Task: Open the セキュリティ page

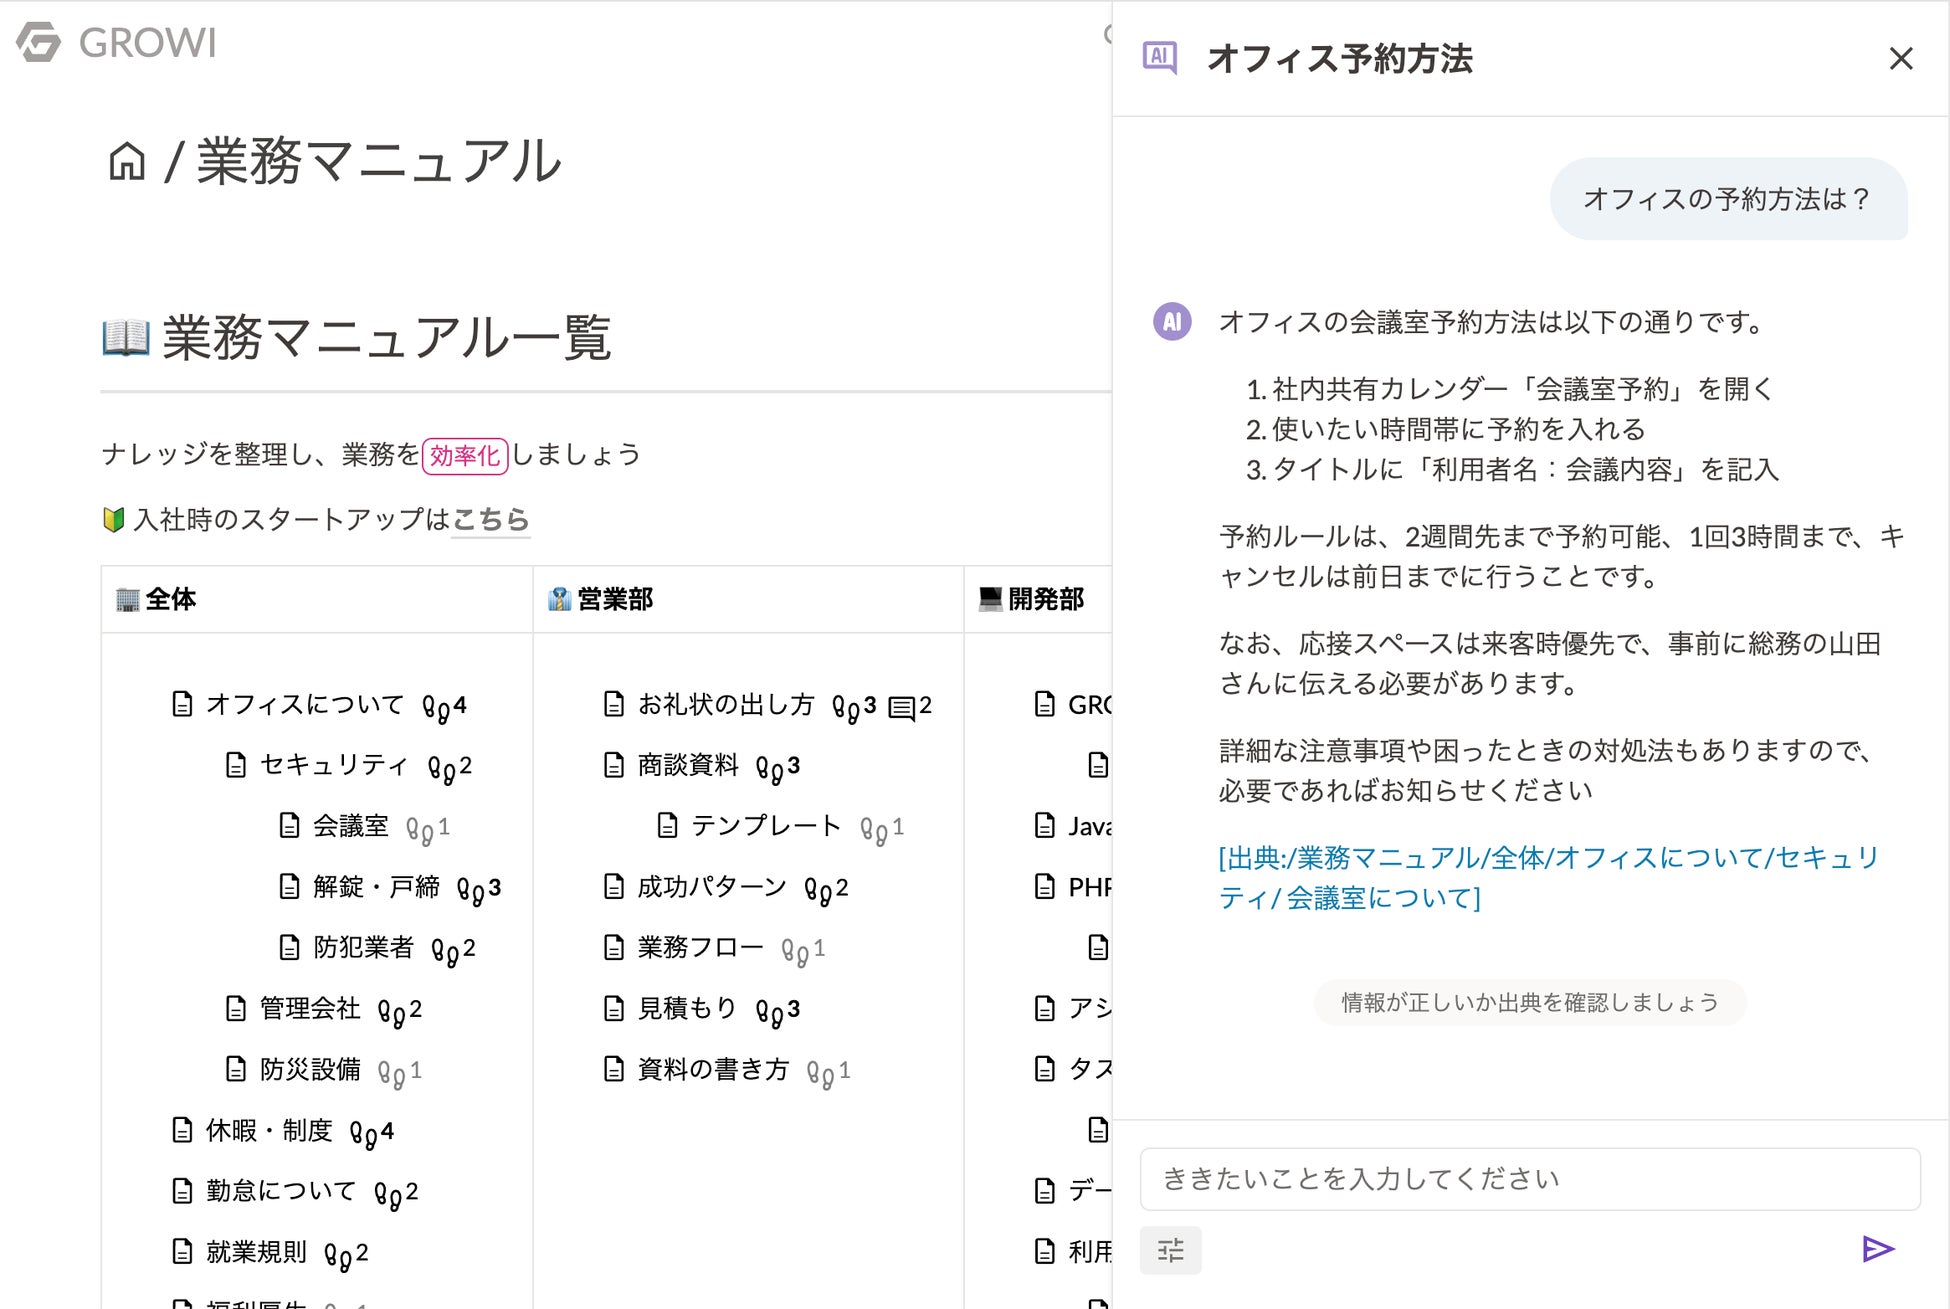Action: click(x=333, y=765)
